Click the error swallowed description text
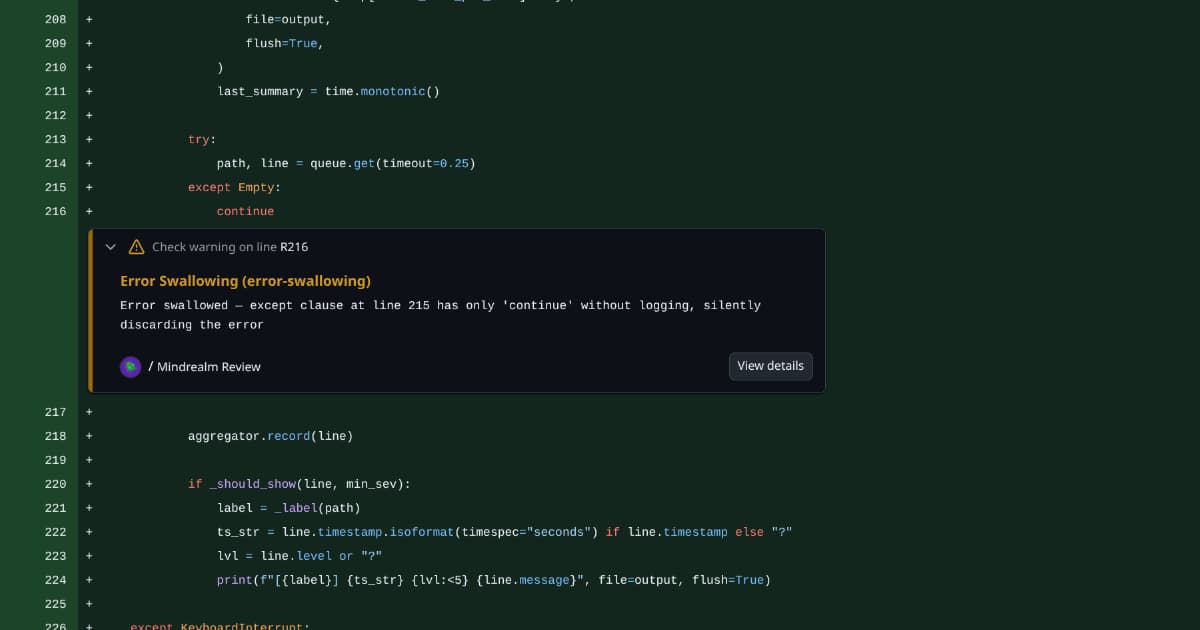Viewport: 1200px width, 630px height. pyautogui.click(x=440, y=315)
